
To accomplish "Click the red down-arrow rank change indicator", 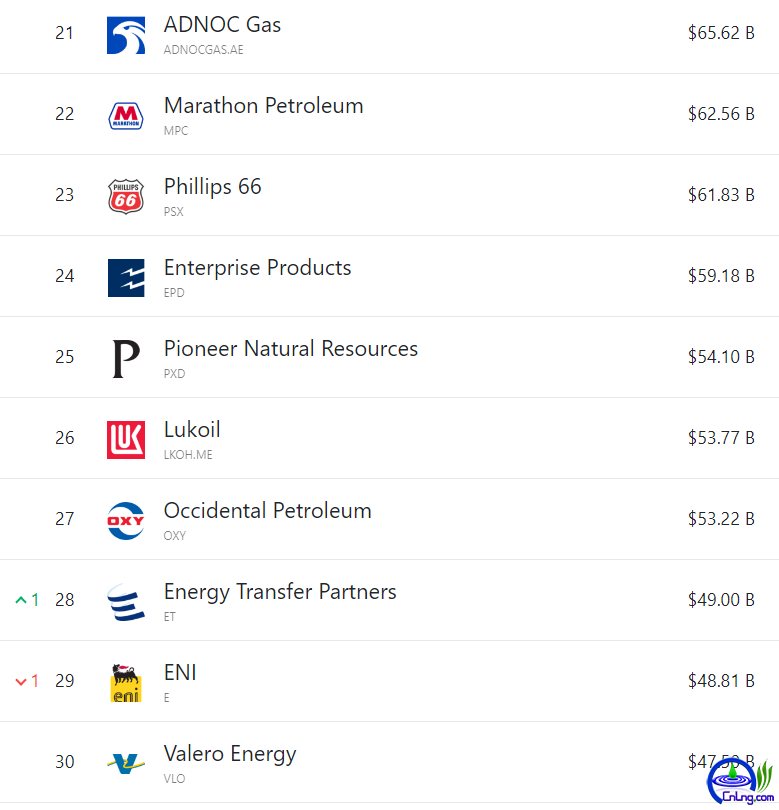I will [x=21, y=681].
